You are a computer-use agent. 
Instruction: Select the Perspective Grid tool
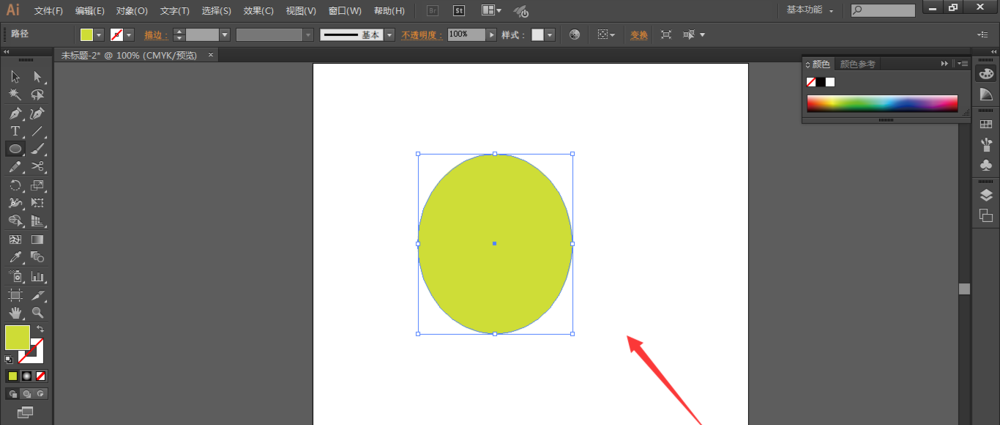pyautogui.click(x=38, y=221)
